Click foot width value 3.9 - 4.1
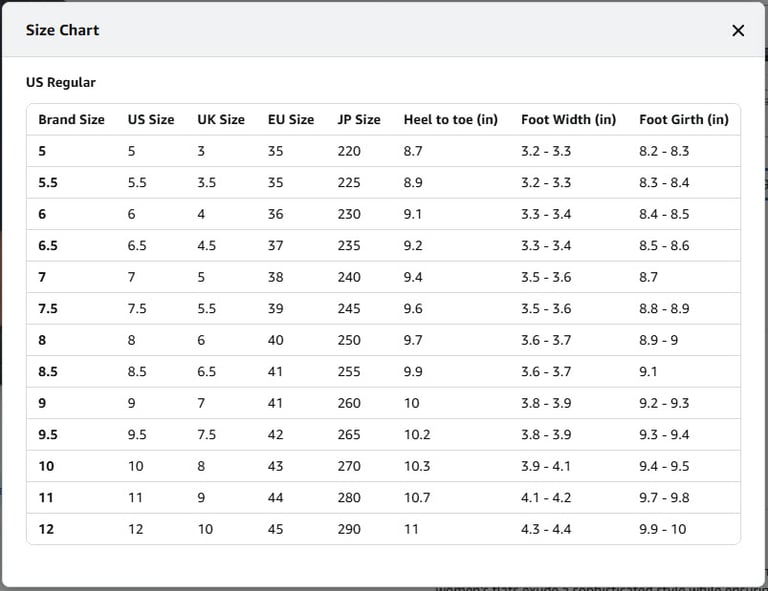Viewport: 768px width, 591px height. pos(547,466)
